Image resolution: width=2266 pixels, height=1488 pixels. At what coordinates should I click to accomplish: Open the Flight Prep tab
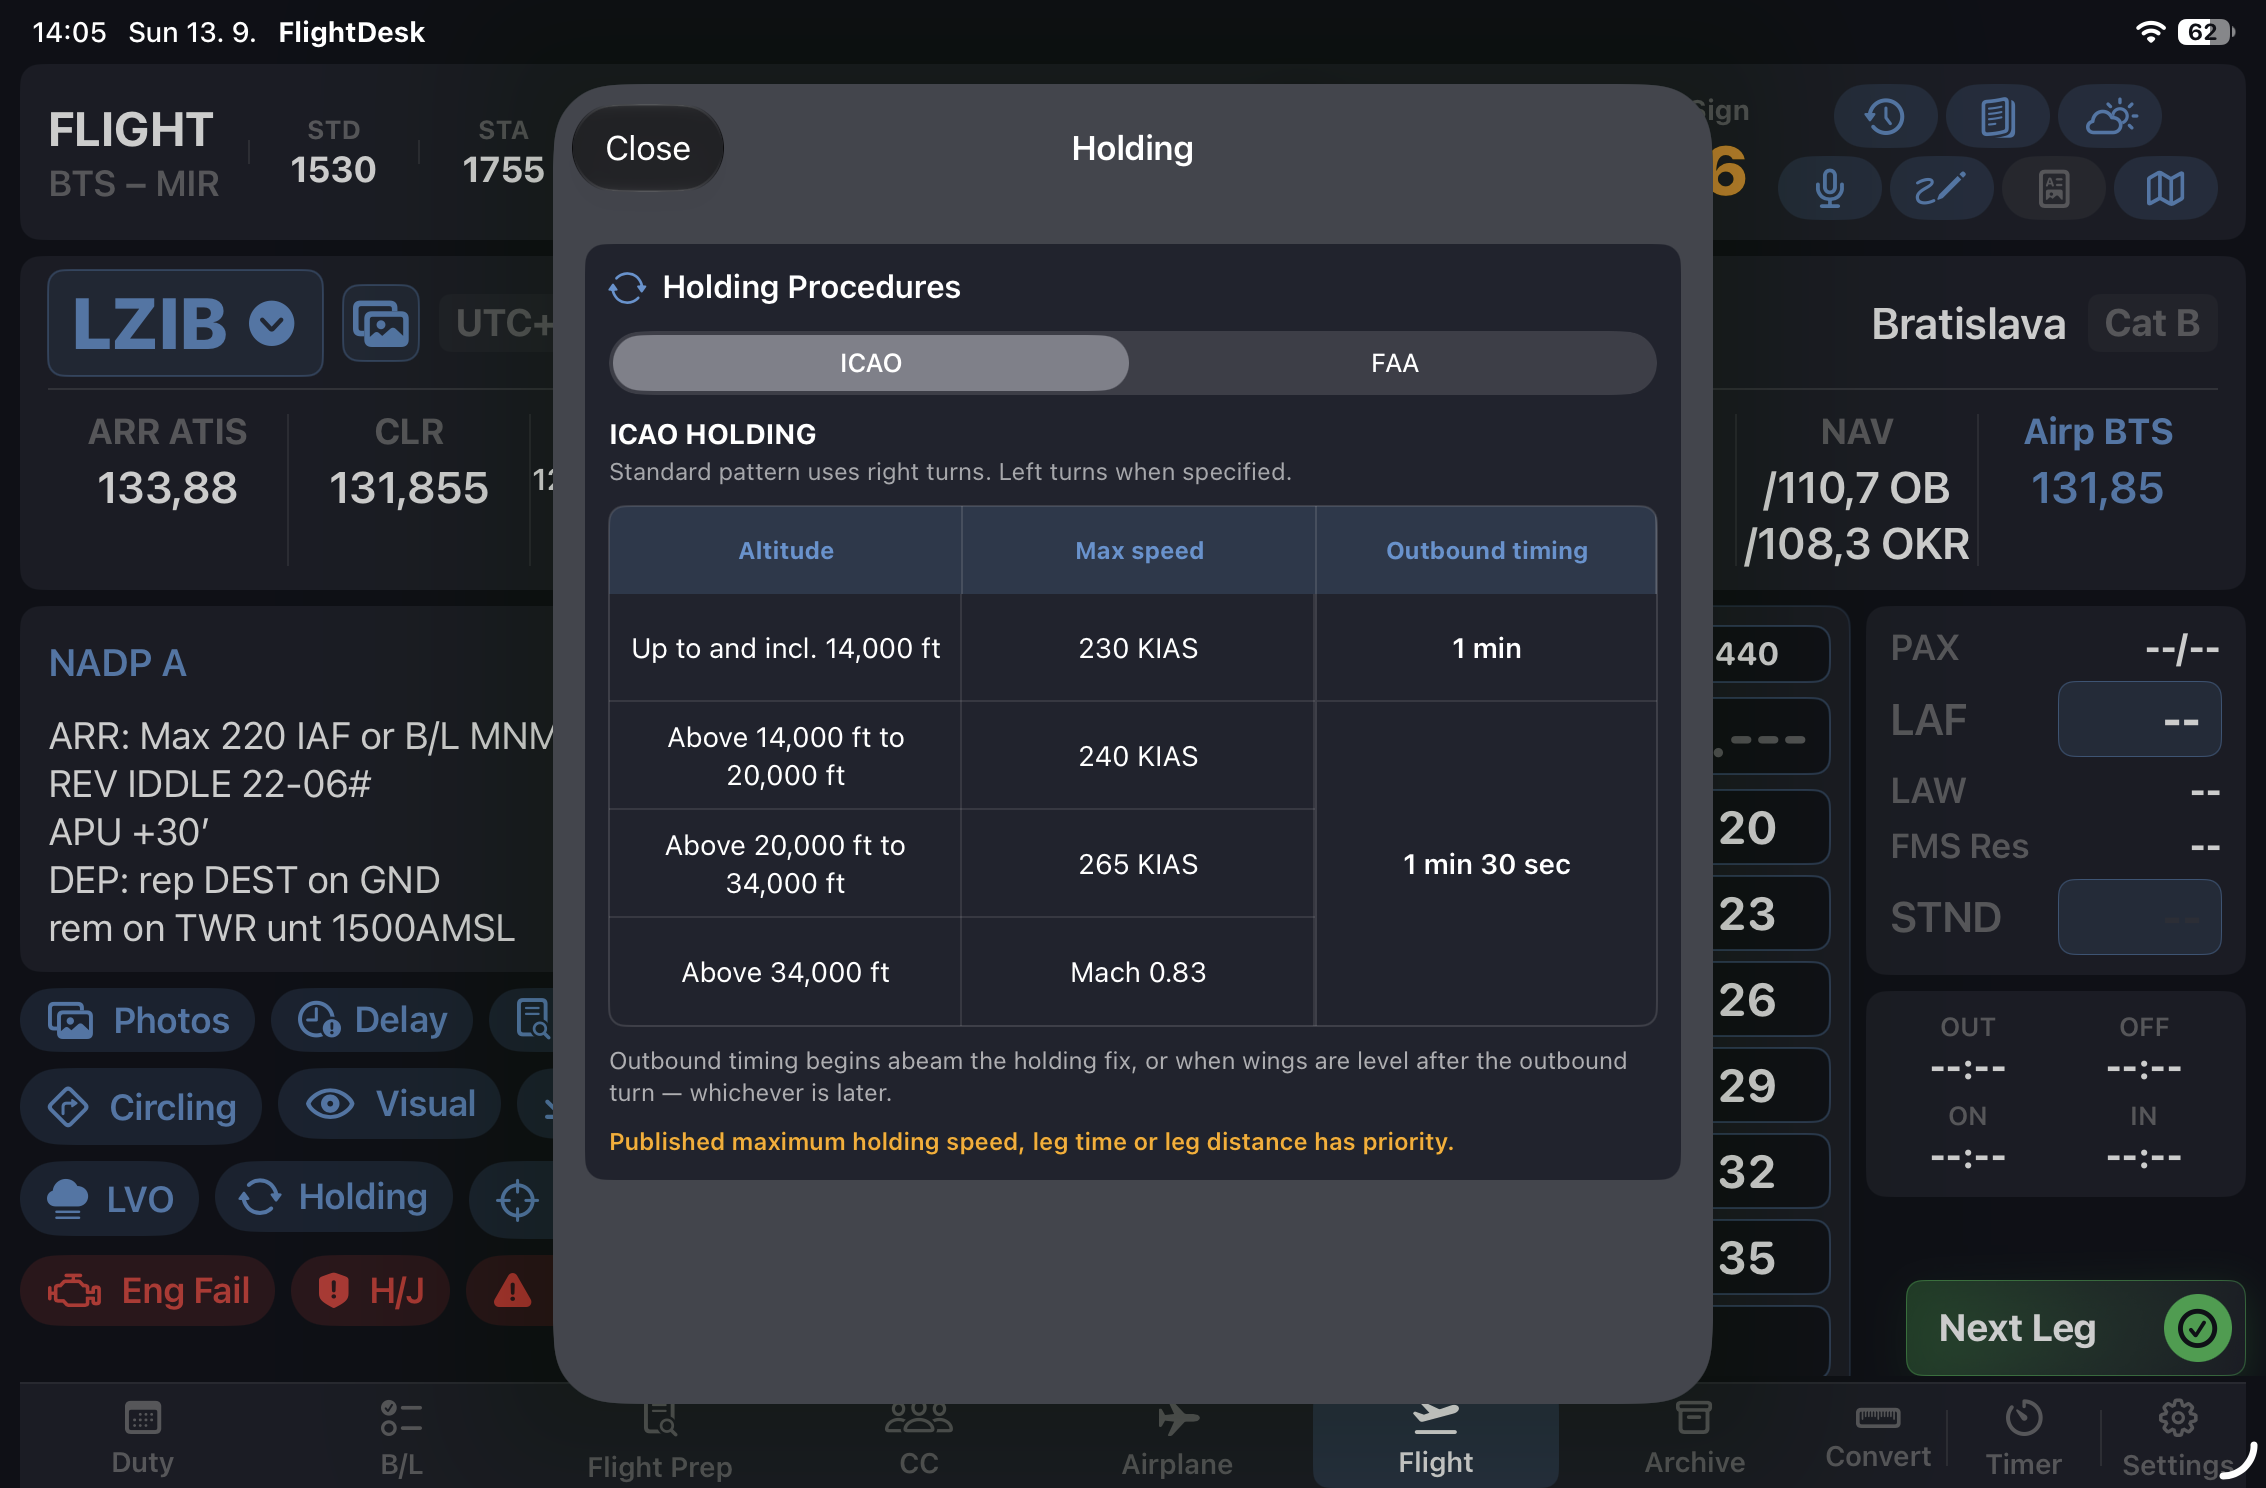click(x=659, y=1441)
